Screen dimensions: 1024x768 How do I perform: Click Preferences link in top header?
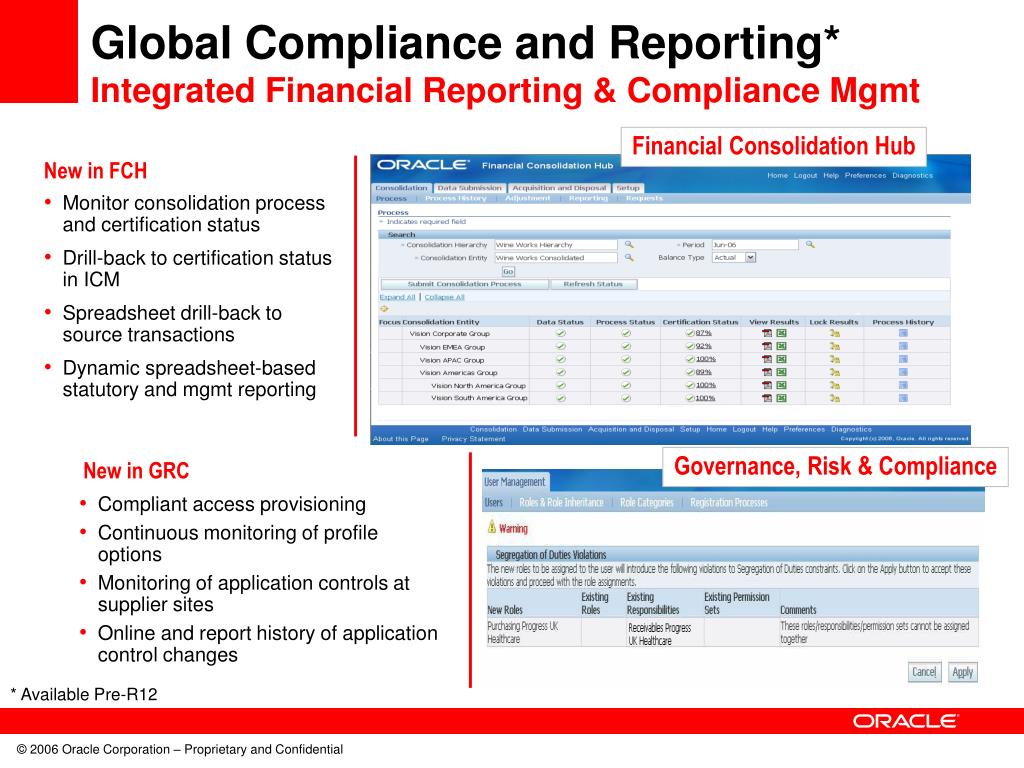point(865,176)
